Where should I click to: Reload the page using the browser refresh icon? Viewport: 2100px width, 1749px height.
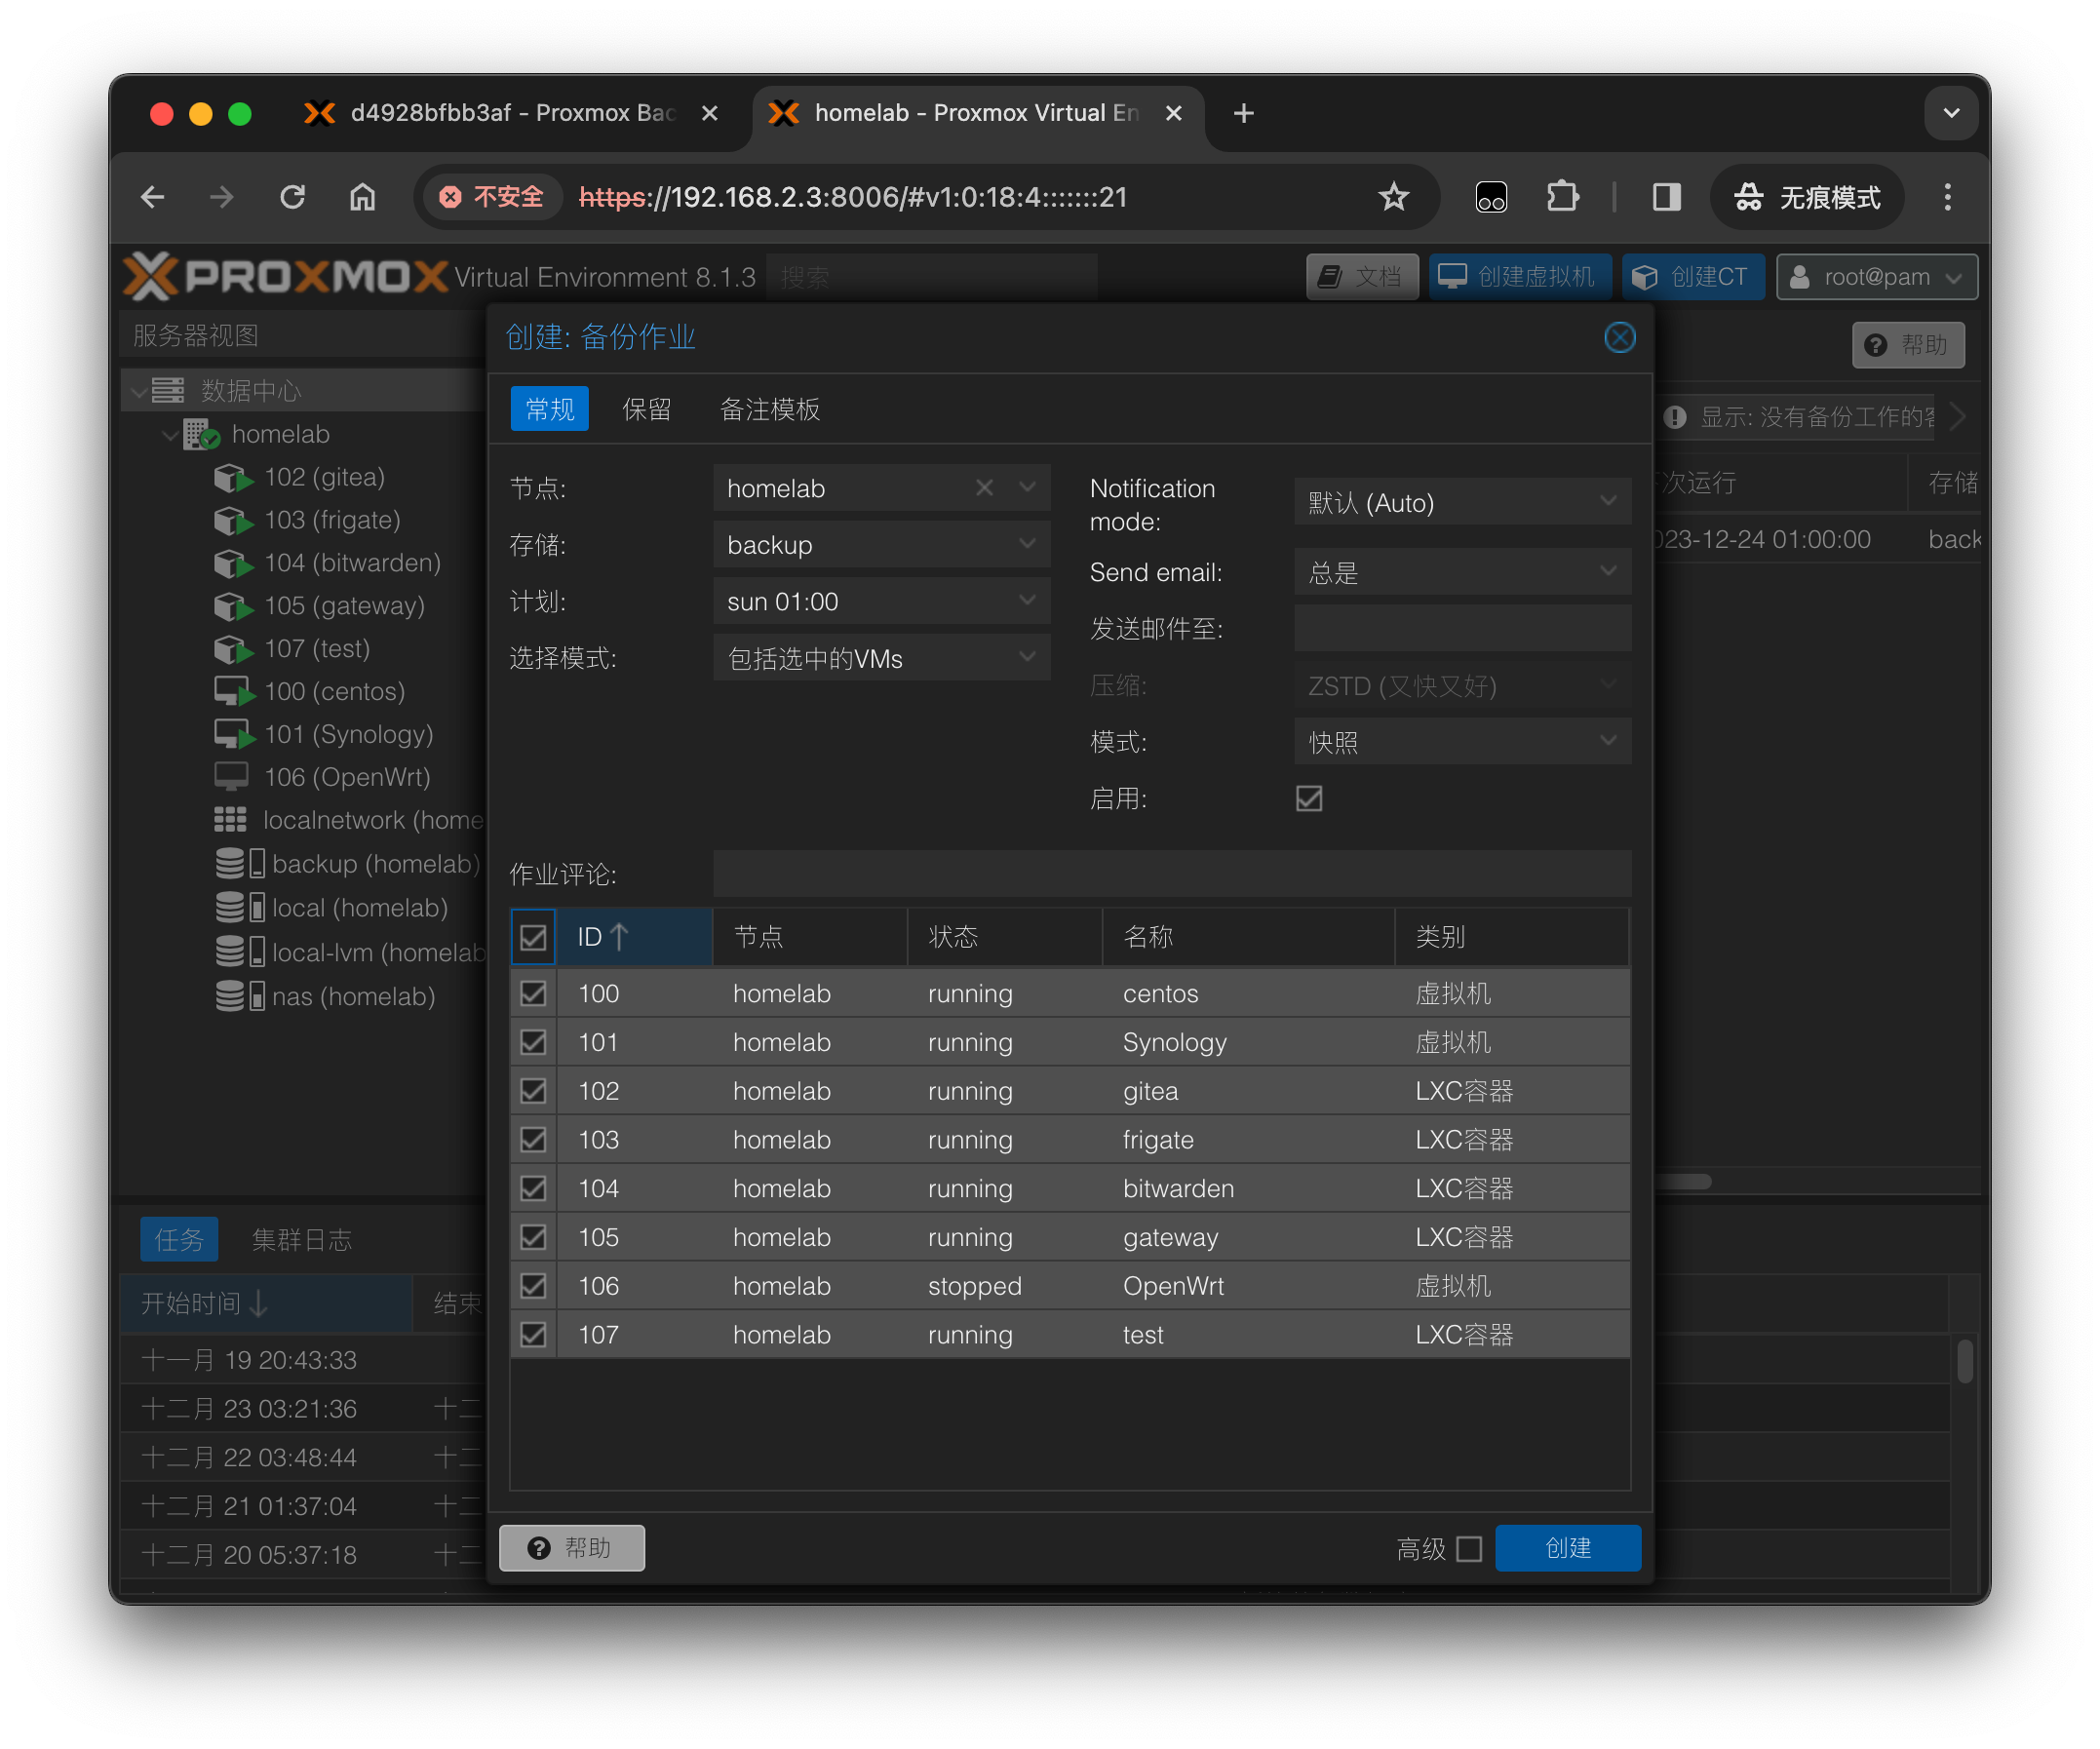292,197
